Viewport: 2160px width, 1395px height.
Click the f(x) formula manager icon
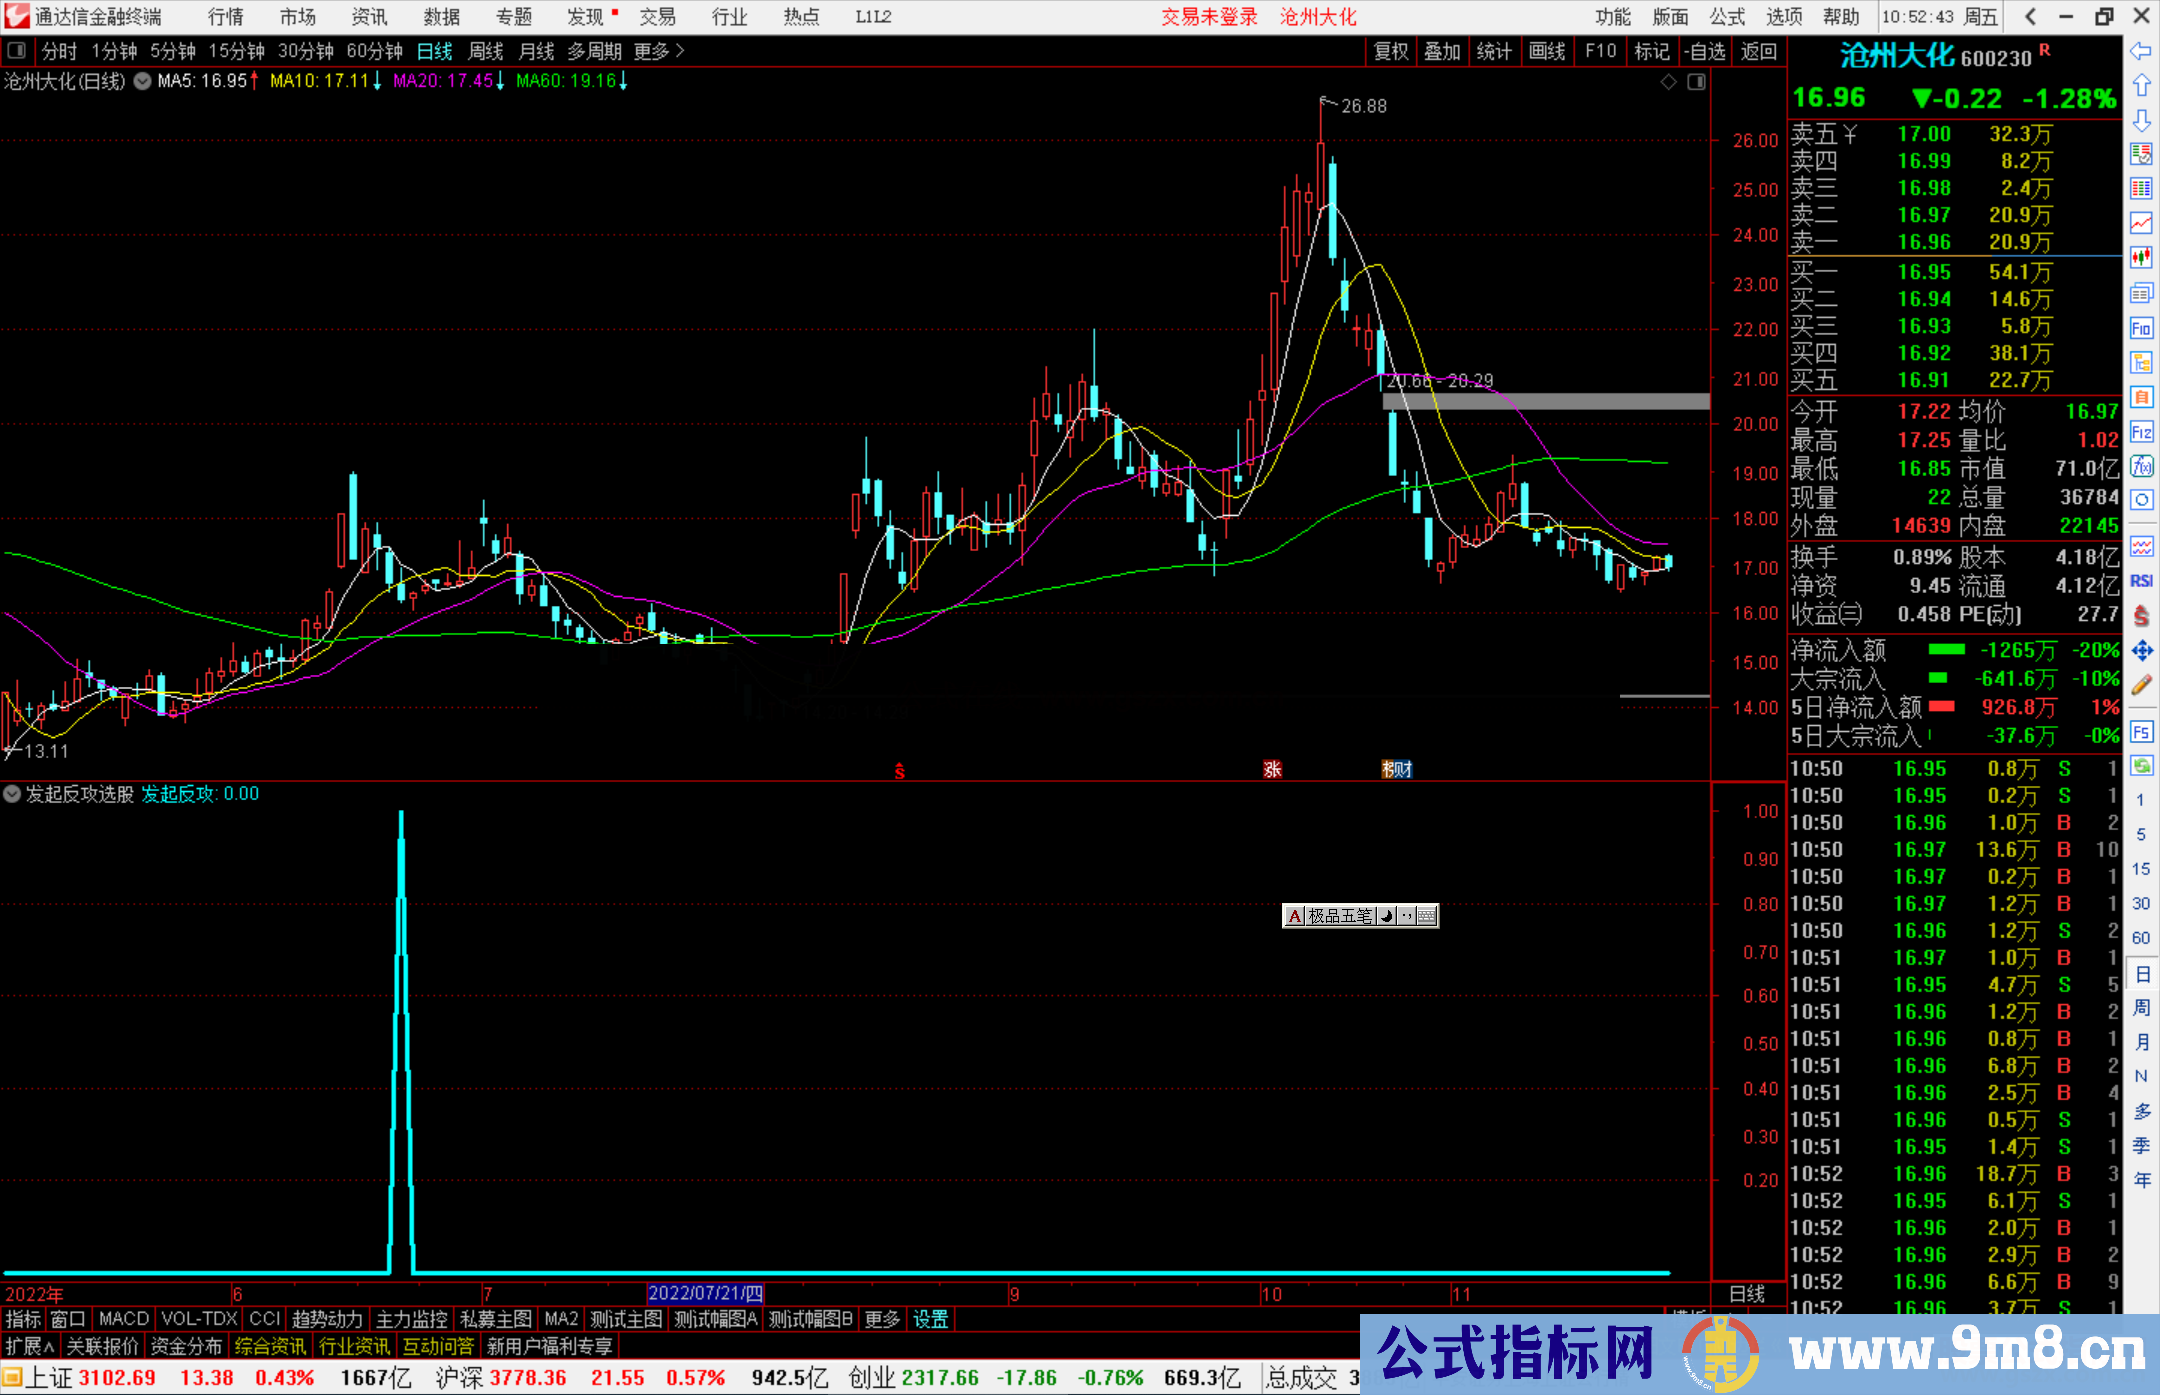(2142, 464)
